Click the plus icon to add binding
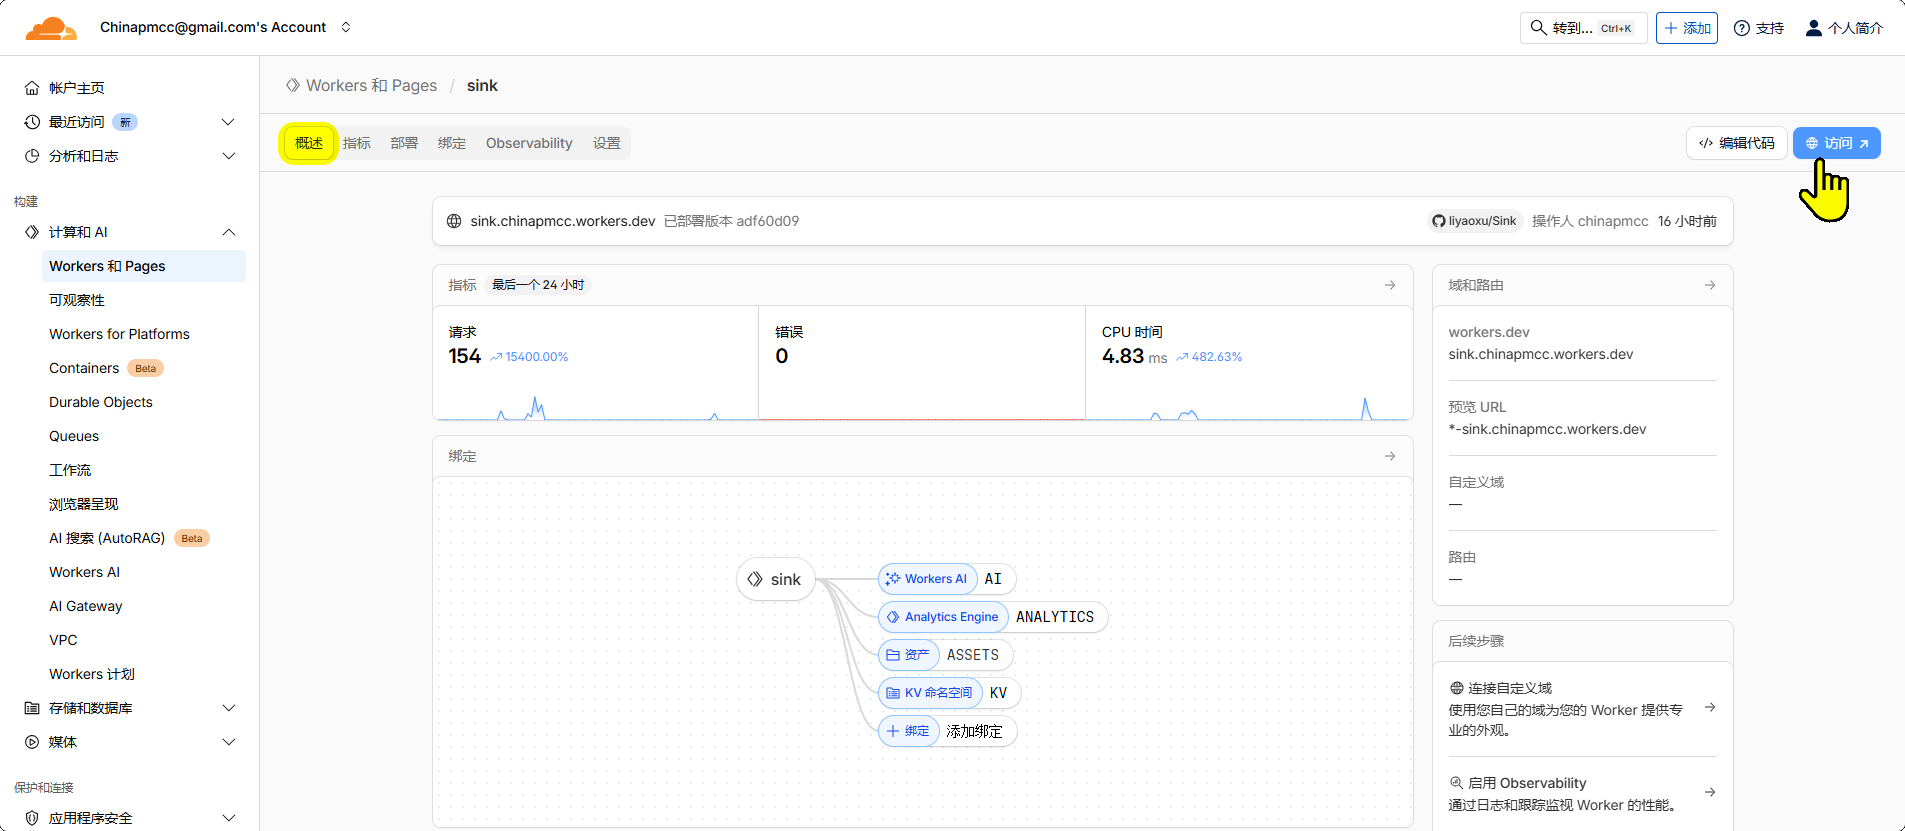This screenshot has width=1905, height=831. pyautogui.click(x=892, y=731)
